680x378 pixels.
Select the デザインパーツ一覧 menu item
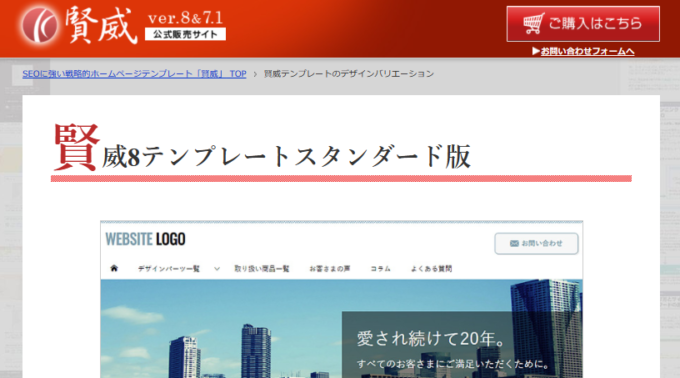(x=169, y=269)
